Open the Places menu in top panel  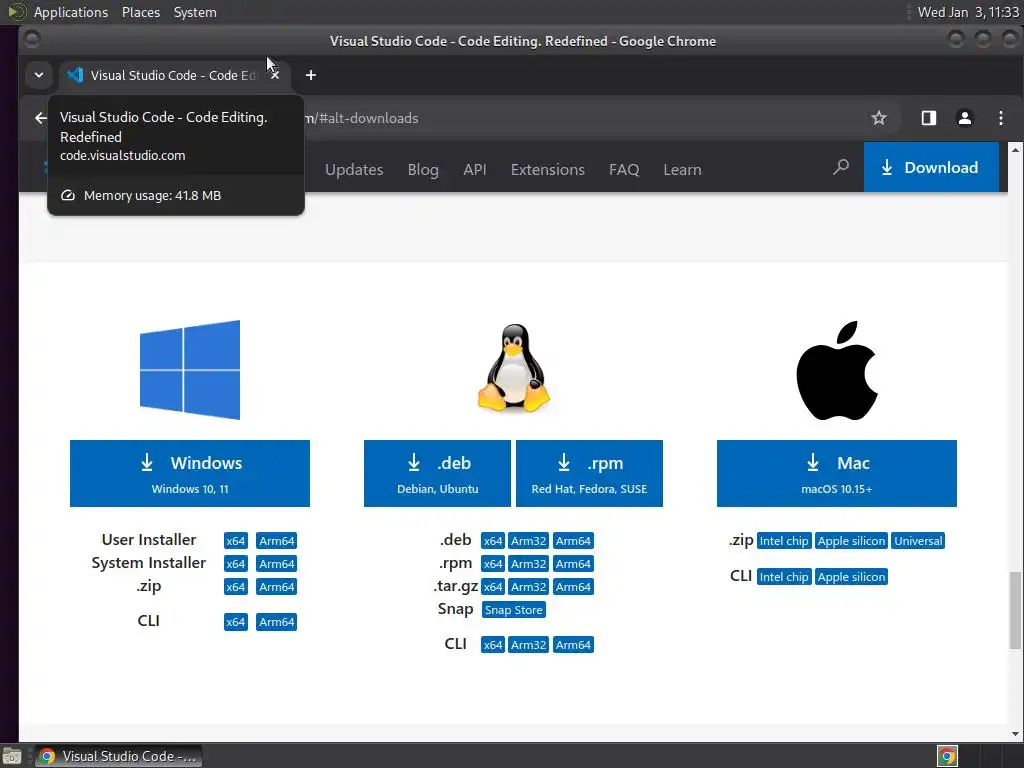(141, 12)
